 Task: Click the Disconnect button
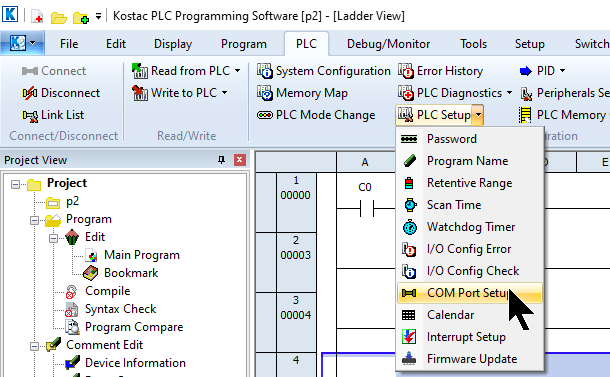pyautogui.click(x=61, y=93)
